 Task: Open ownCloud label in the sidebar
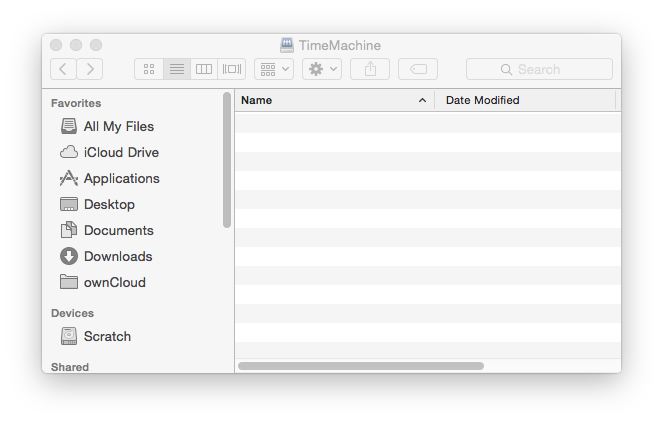pyautogui.click(x=115, y=283)
